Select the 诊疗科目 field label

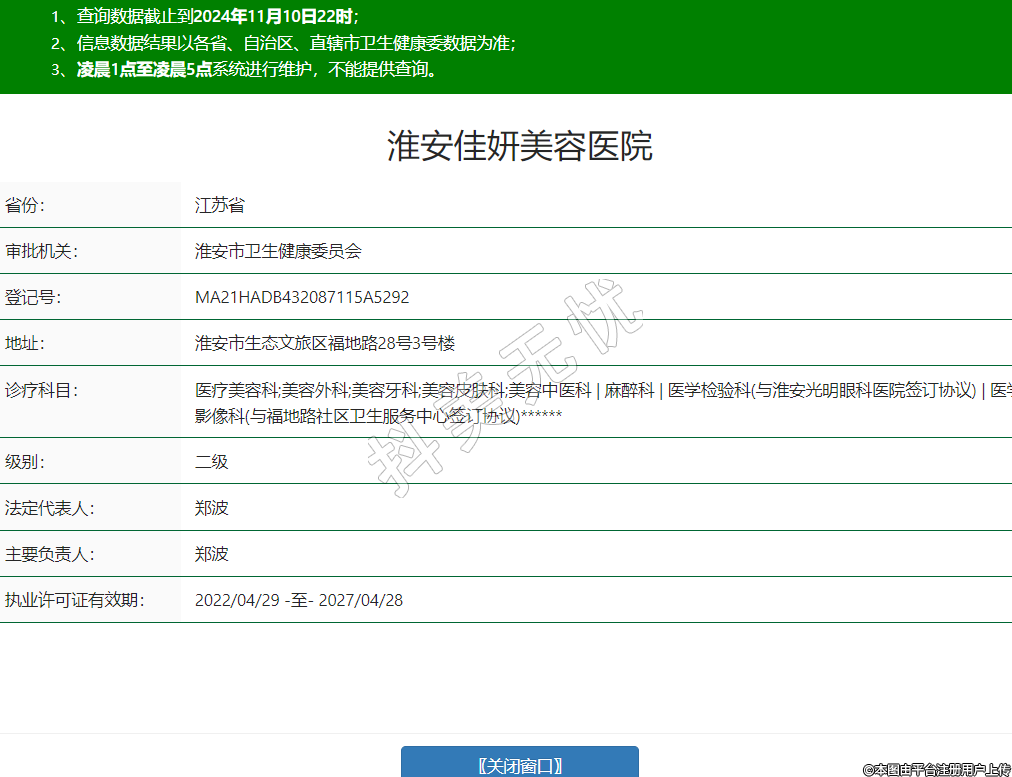pyautogui.click(x=41, y=390)
